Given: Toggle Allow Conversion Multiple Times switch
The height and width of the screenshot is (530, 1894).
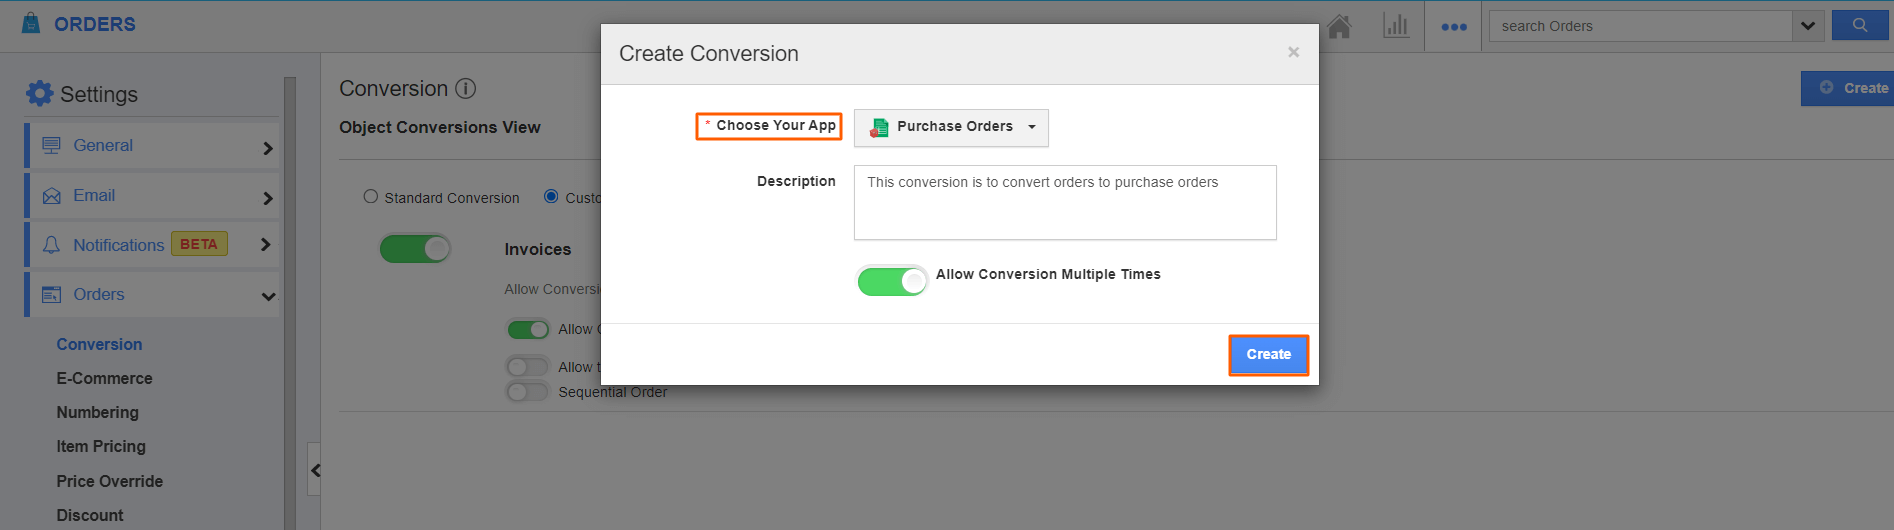Looking at the screenshot, I should coord(892,281).
